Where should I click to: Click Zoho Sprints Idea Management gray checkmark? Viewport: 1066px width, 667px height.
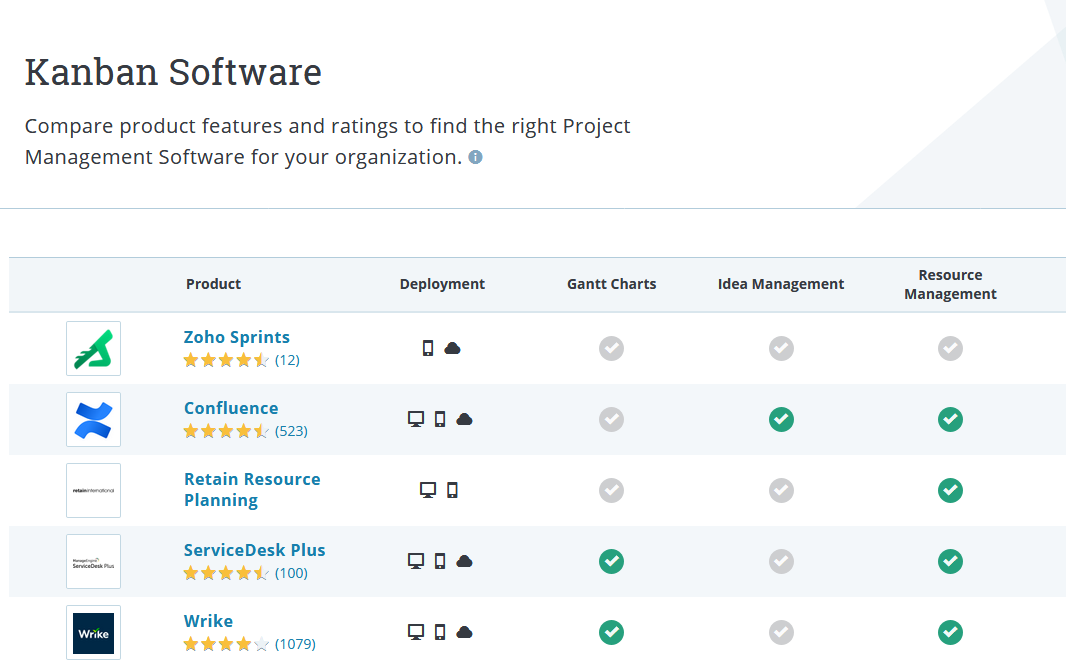tap(781, 348)
